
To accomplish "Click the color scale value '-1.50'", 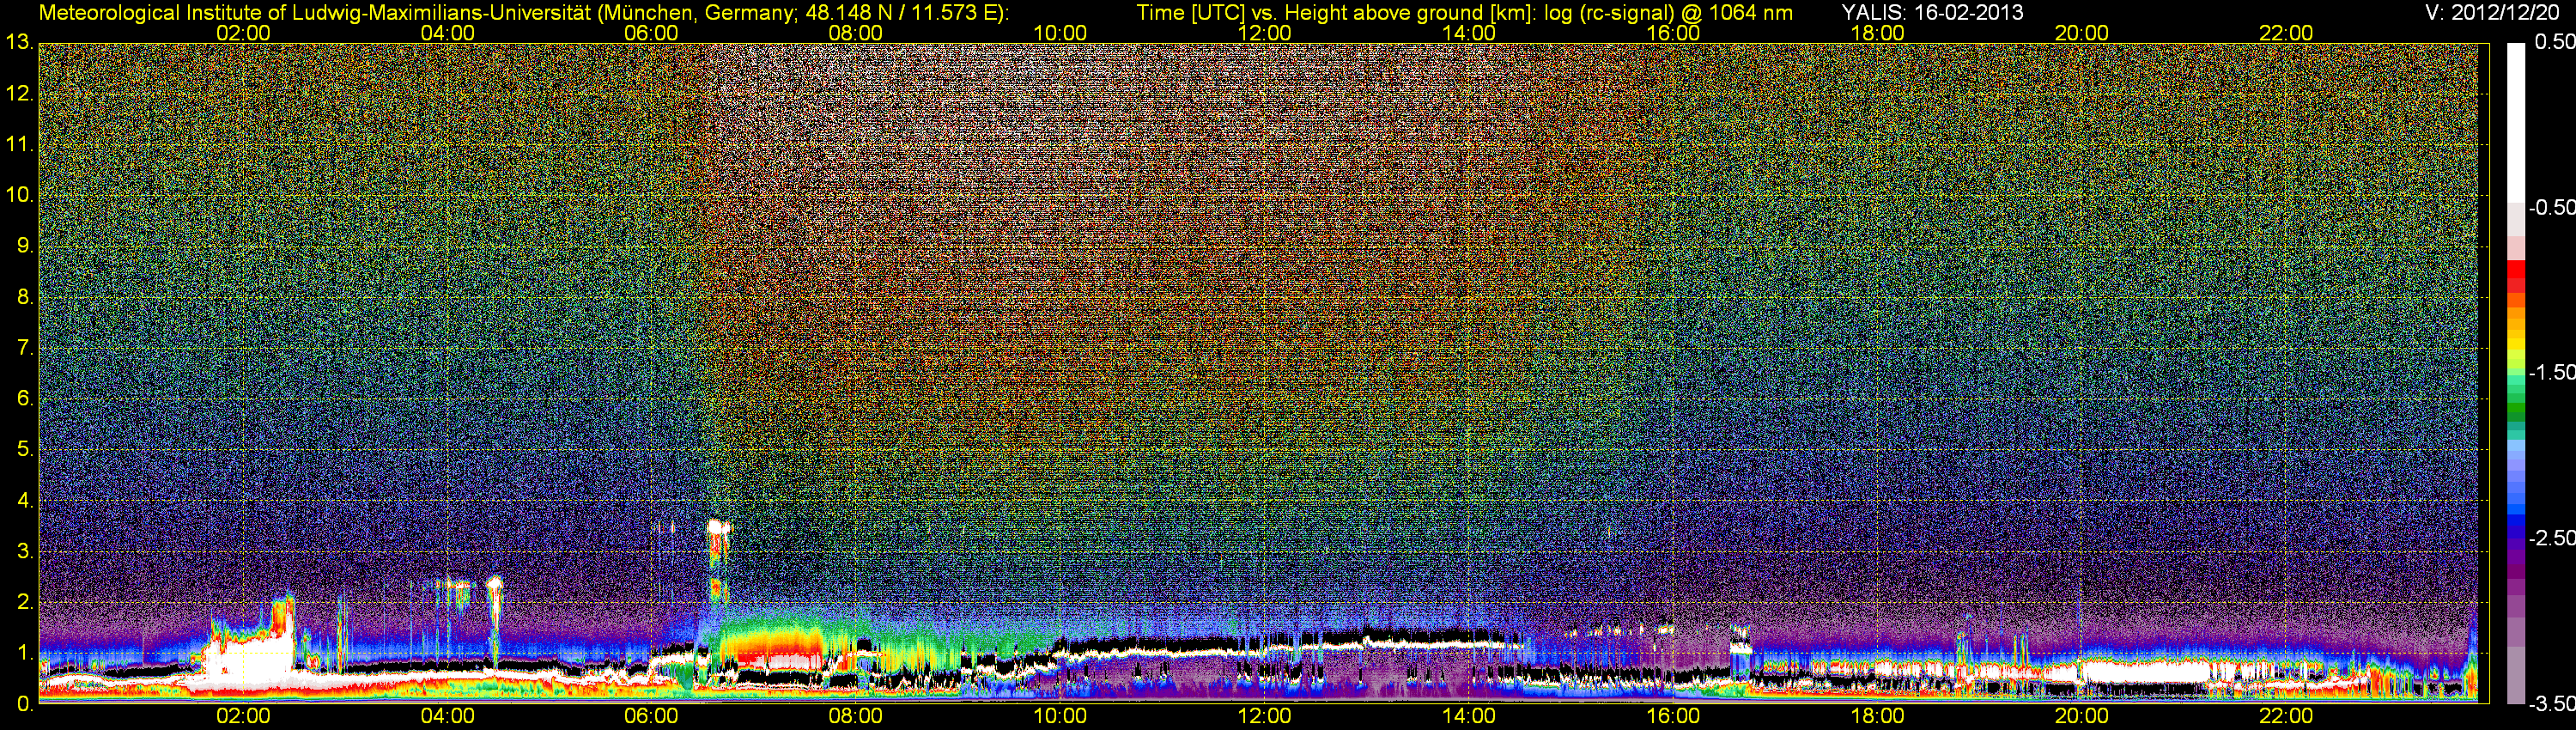I will [x=2551, y=372].
